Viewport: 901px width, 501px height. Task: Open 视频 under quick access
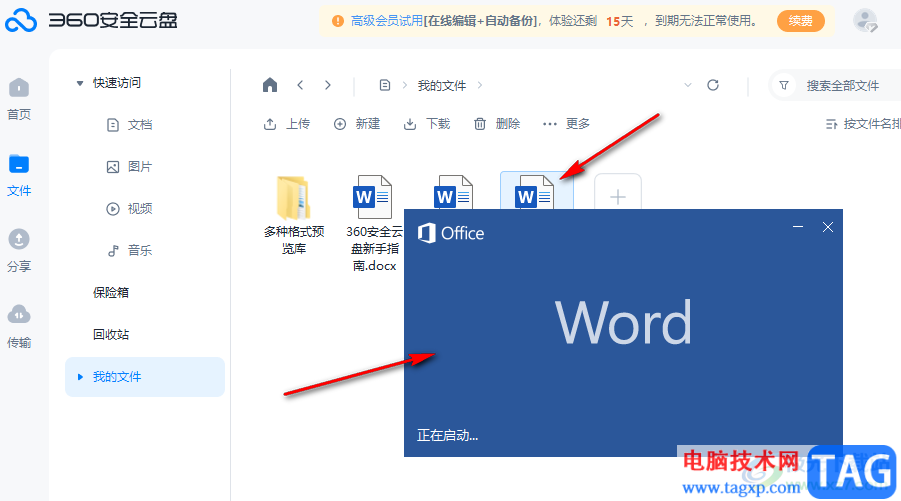point(130,209)
